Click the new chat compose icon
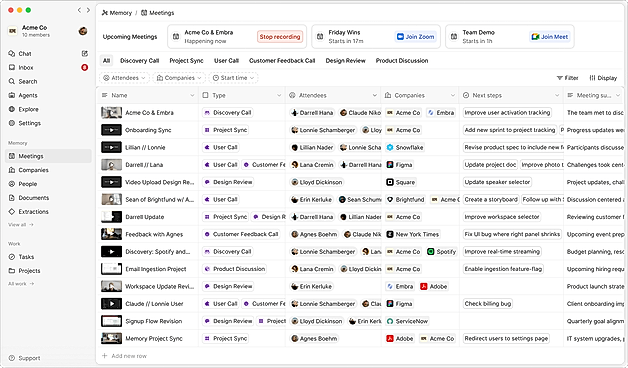The width and height of the screenshot is (628, 368). (85, 53)
